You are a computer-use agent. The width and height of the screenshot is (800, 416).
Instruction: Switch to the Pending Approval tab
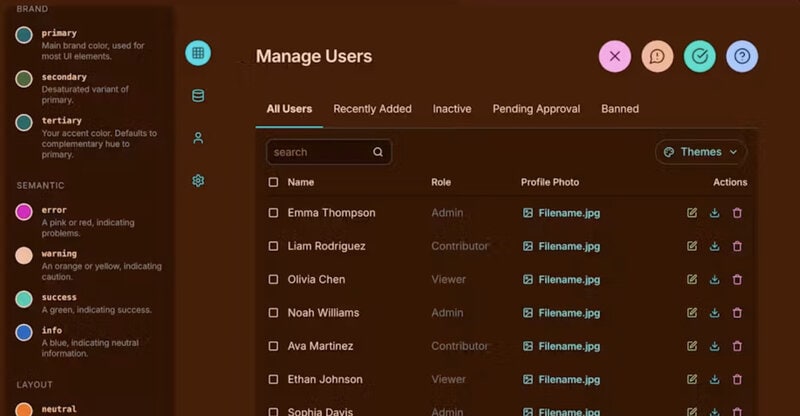[x=536, y=109]
